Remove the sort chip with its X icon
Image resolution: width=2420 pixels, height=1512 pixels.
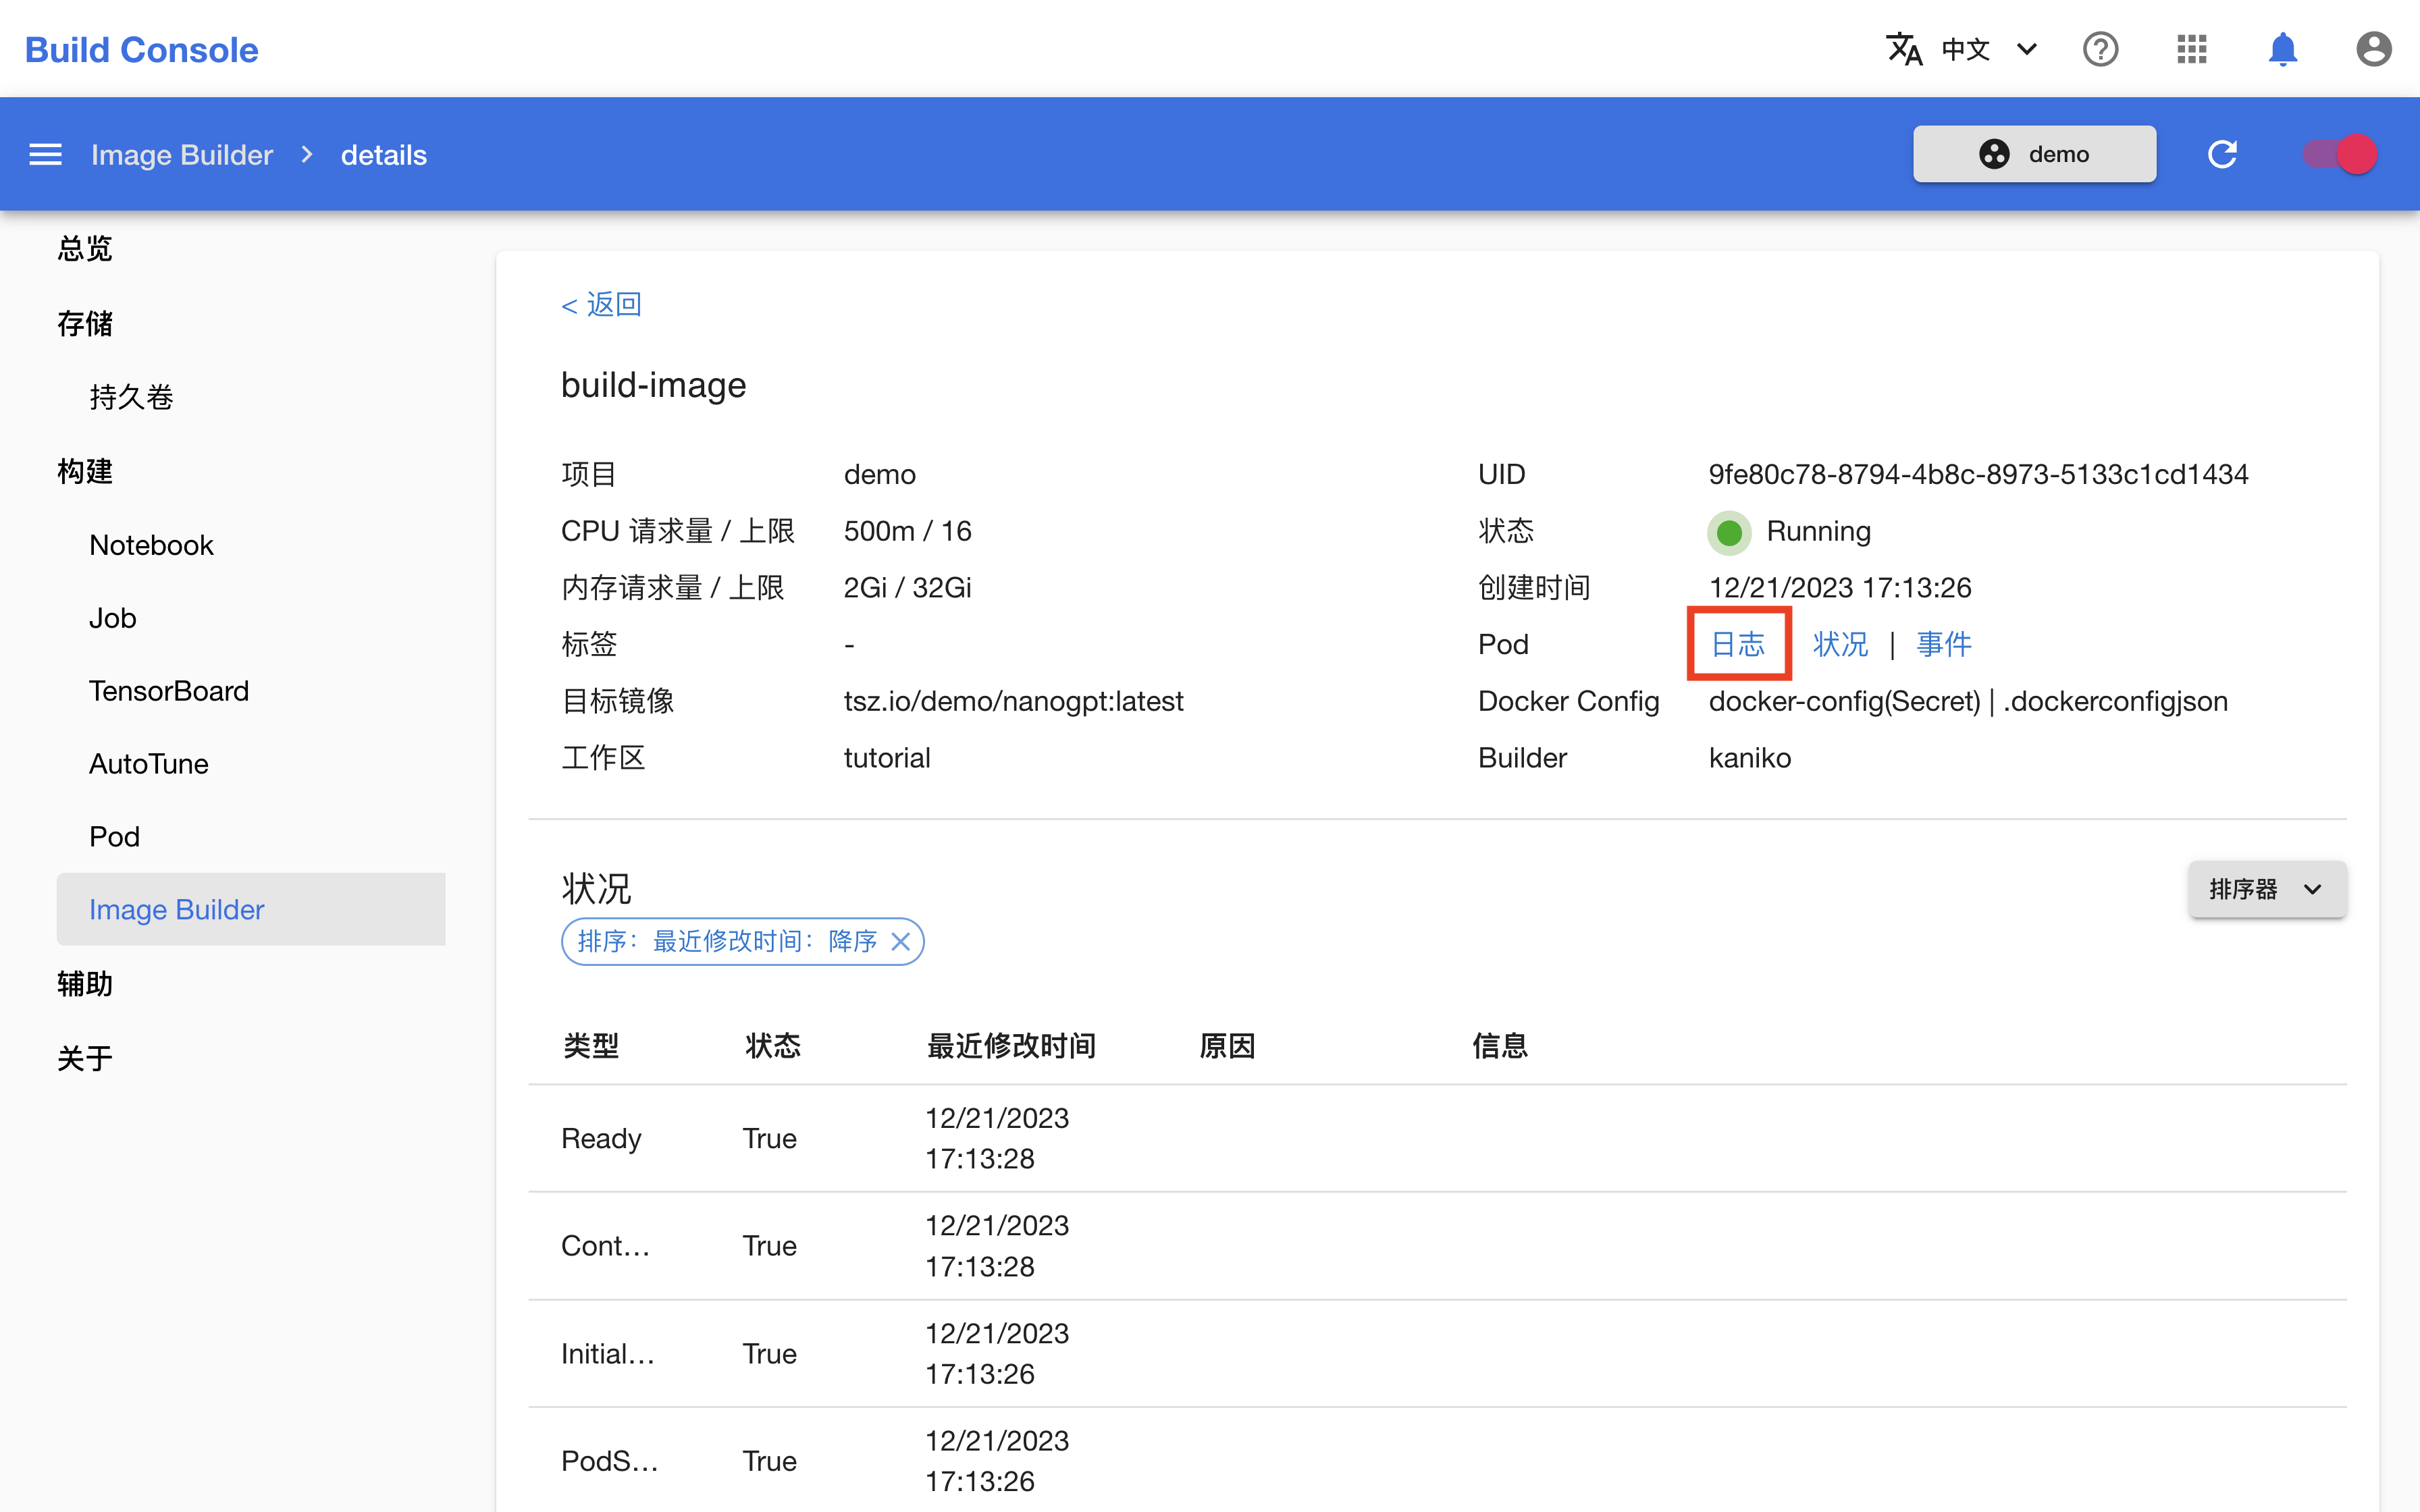coord(900,941)
